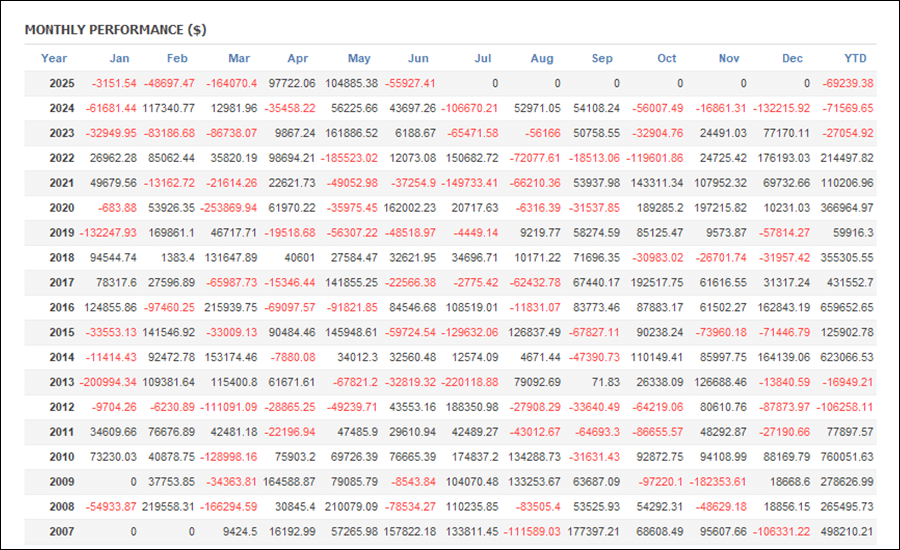Select the Monthly Performance ($) heading
Viewport: 900px width, 550px height.
tap(115, 30)
